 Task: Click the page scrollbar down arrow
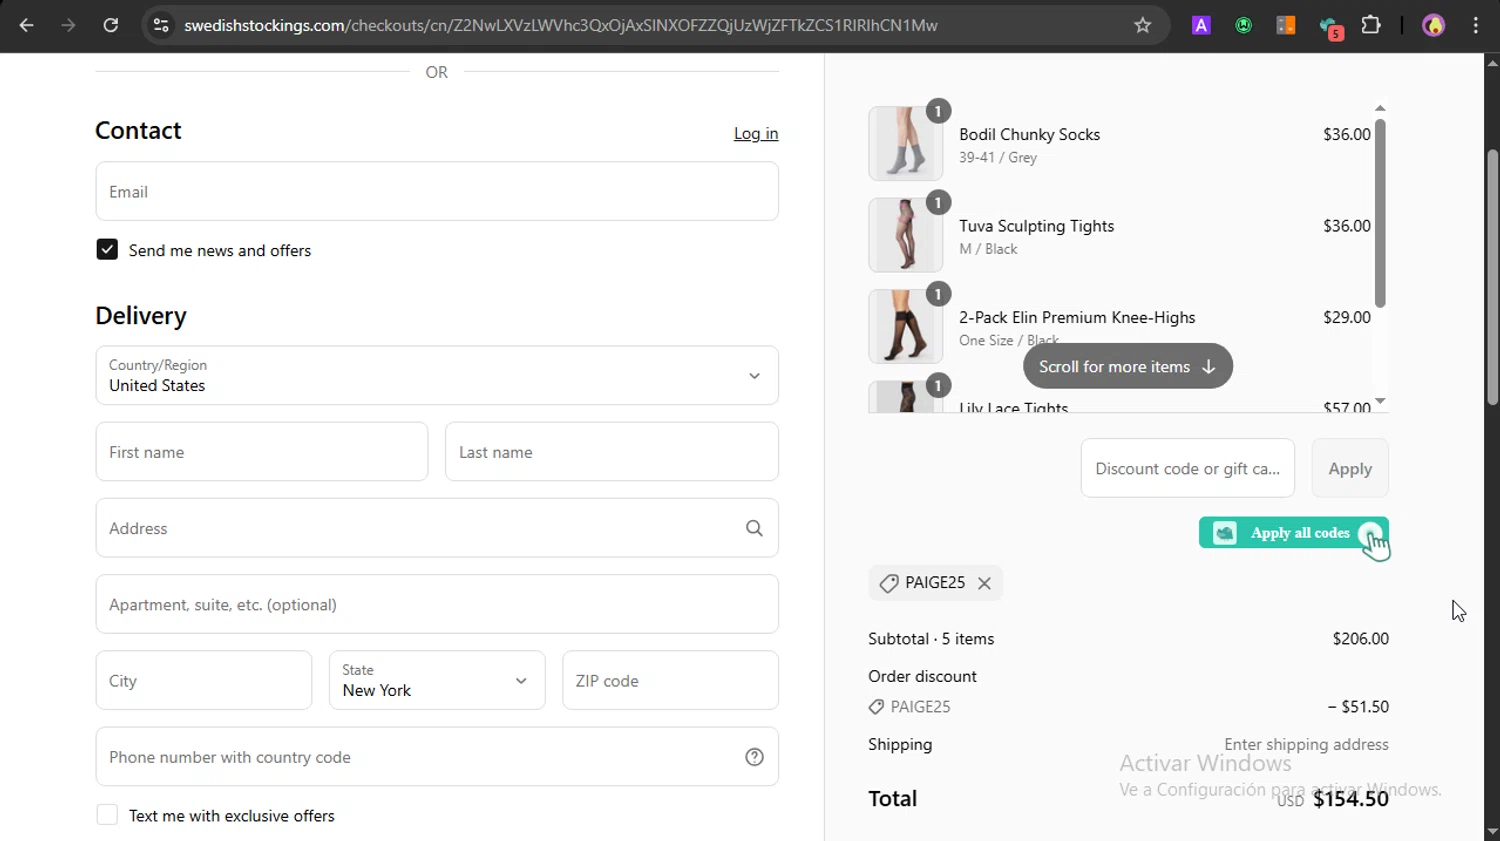pos(1492,831)
